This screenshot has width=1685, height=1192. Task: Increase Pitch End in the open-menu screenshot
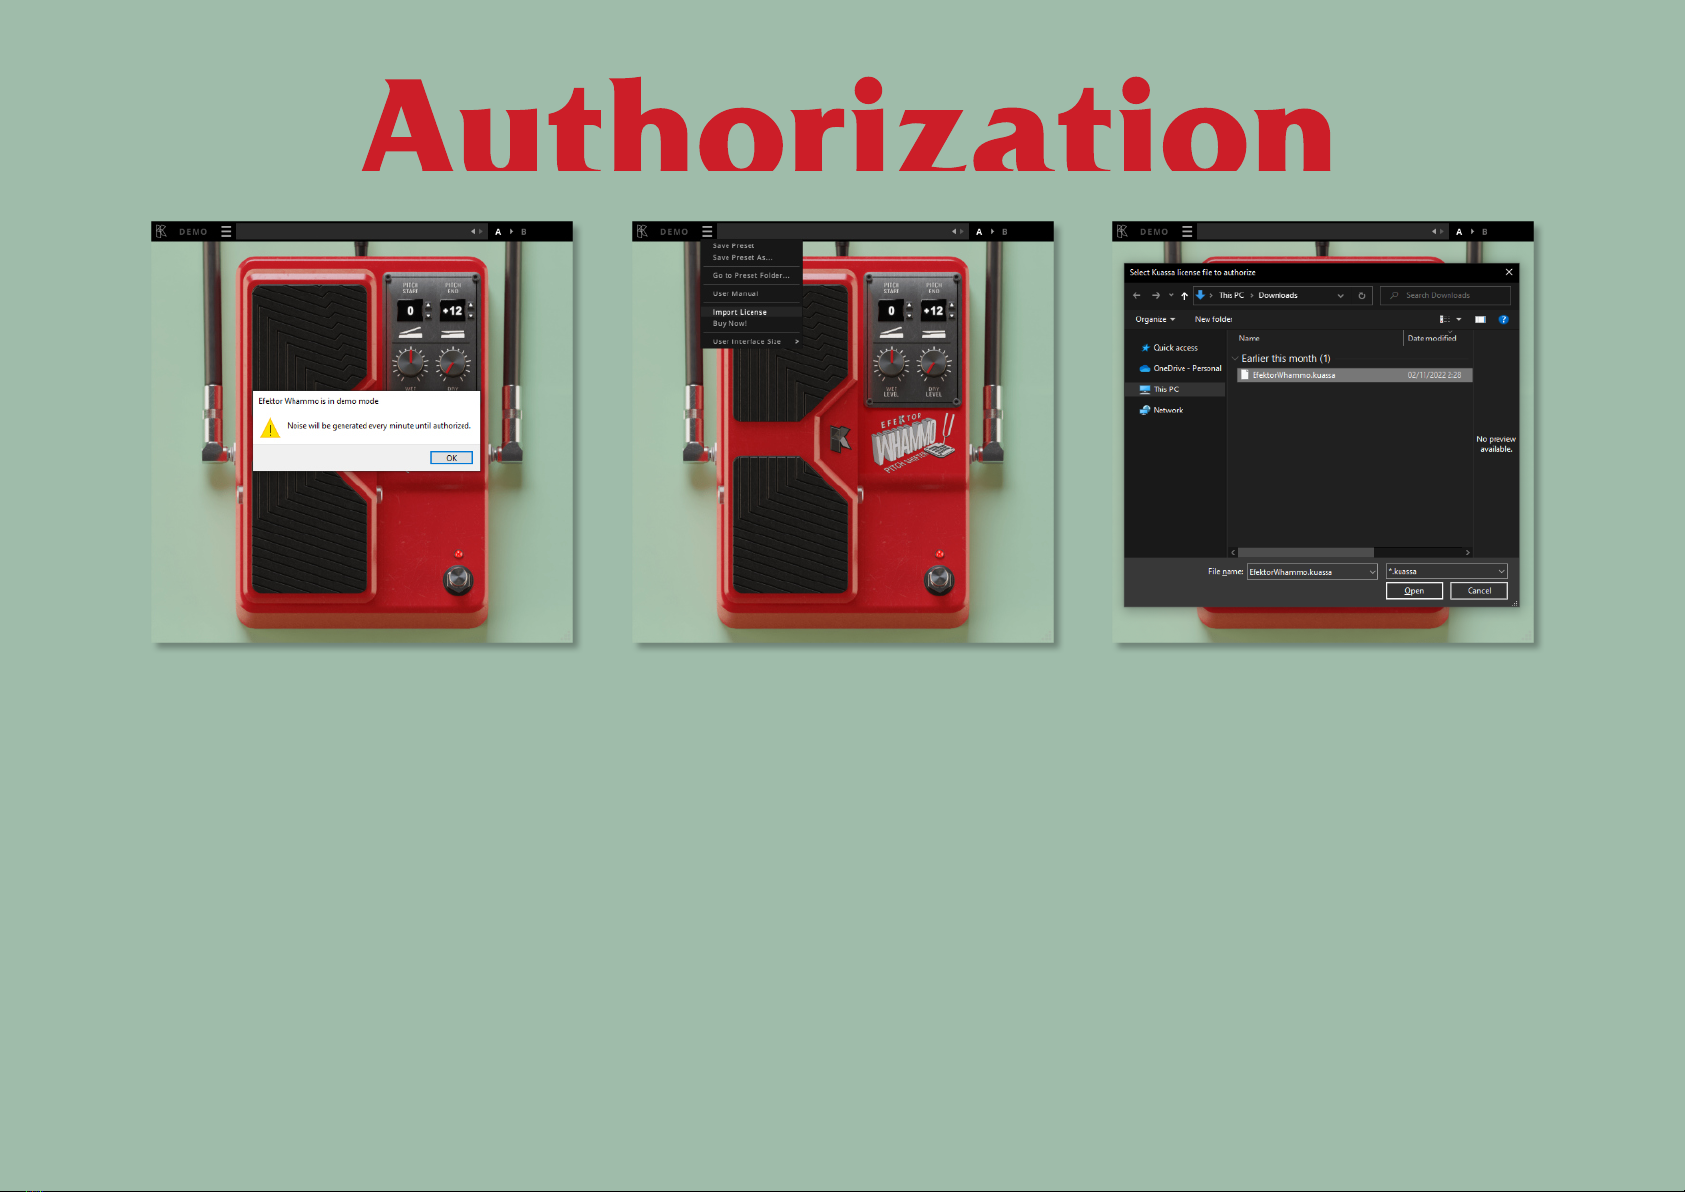pyautogui.click(x=951, y=306)
